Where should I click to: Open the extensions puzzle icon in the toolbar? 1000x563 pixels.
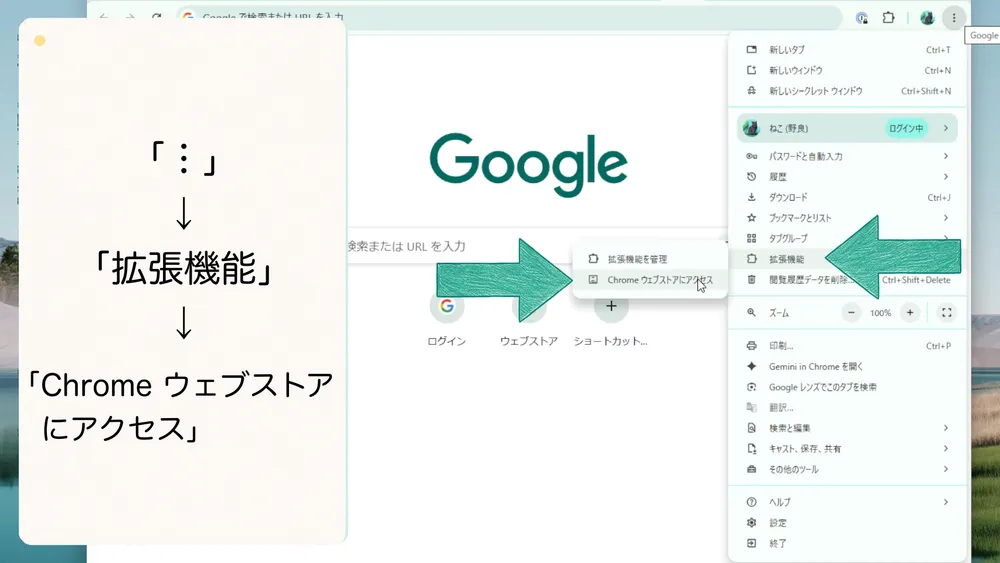(x=888, y=18)
